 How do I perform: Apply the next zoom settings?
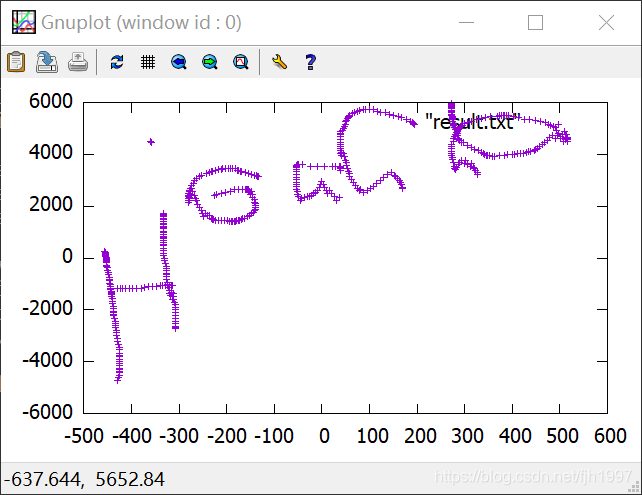pos(210,62)
